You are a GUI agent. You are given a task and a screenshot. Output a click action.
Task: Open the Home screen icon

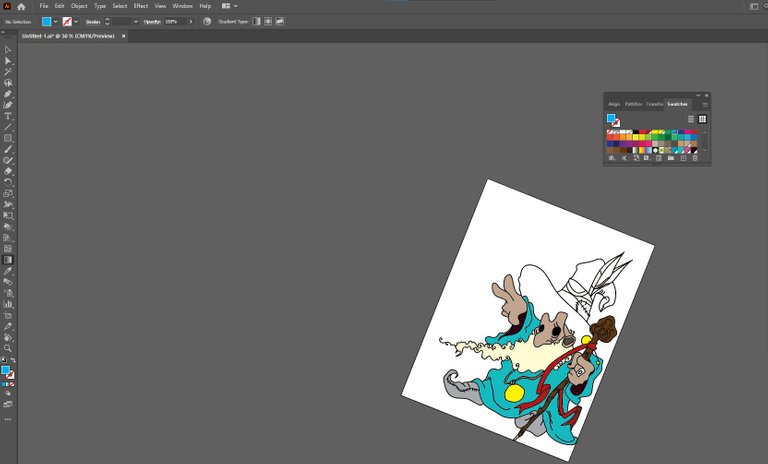21,6
